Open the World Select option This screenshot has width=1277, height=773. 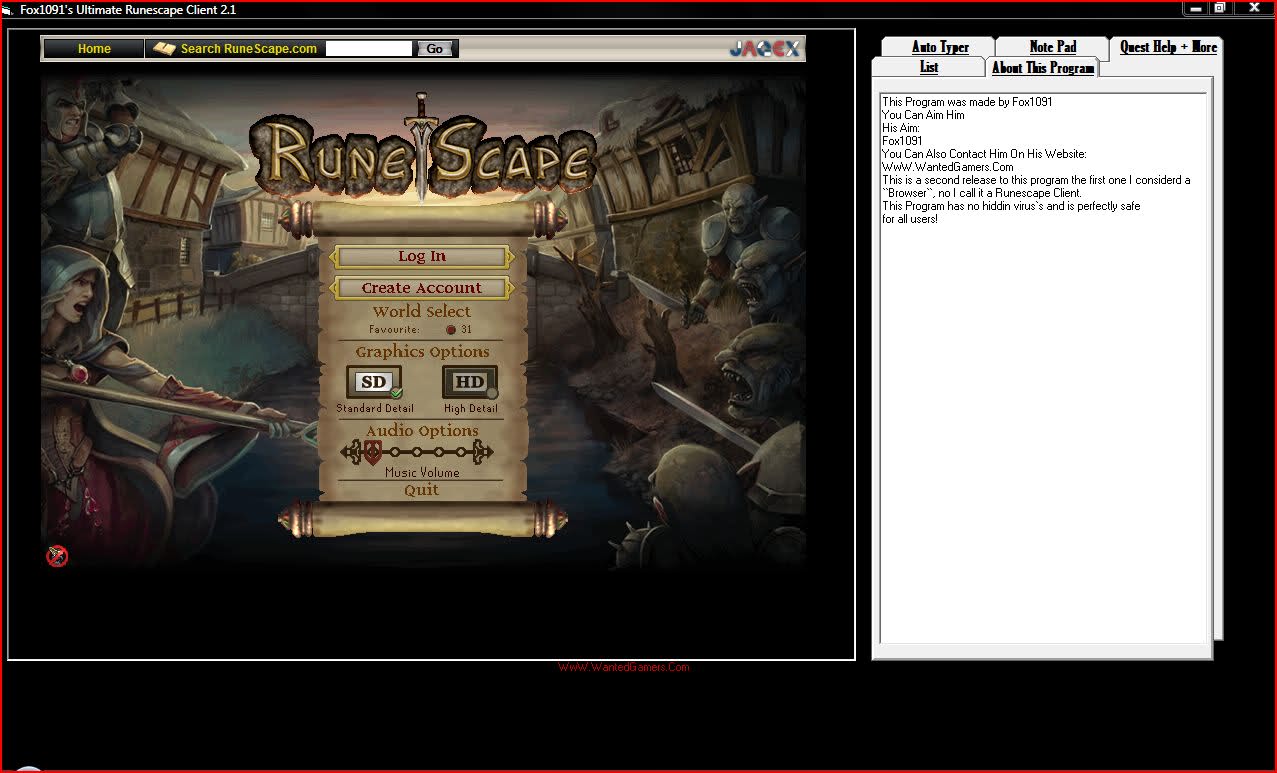tap(422, 312)
